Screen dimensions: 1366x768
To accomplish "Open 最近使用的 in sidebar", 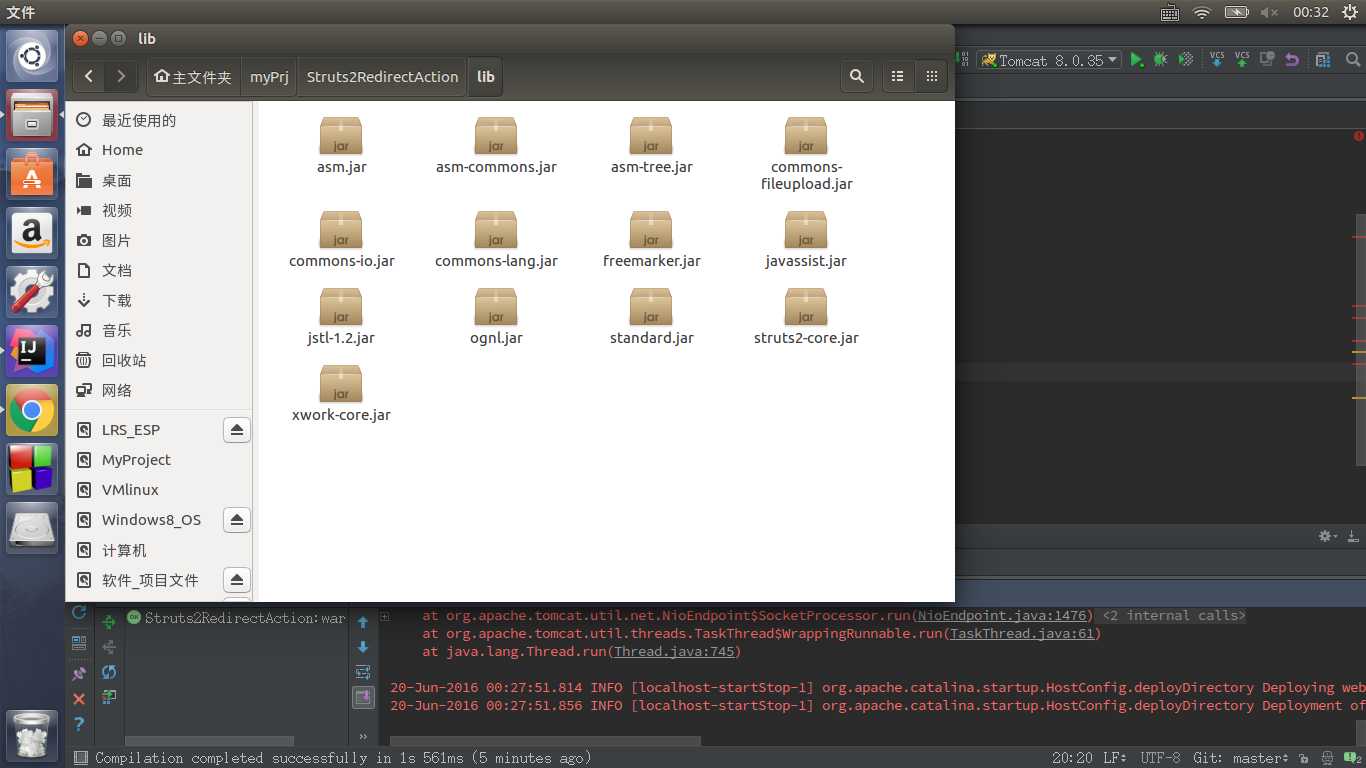I will coord(159,120).
